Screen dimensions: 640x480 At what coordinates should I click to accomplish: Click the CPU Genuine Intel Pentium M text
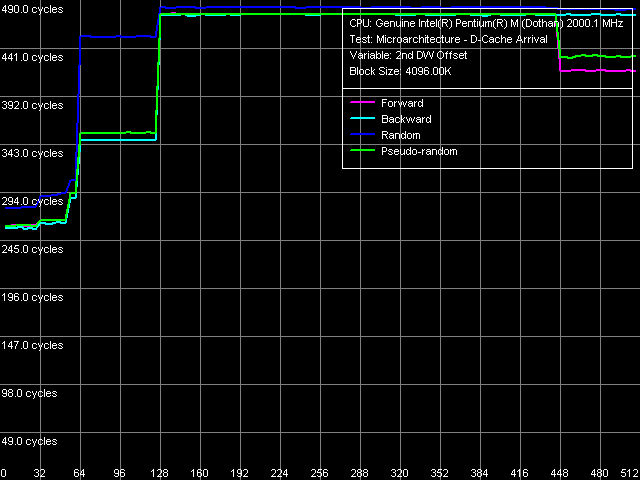(486, 24)
